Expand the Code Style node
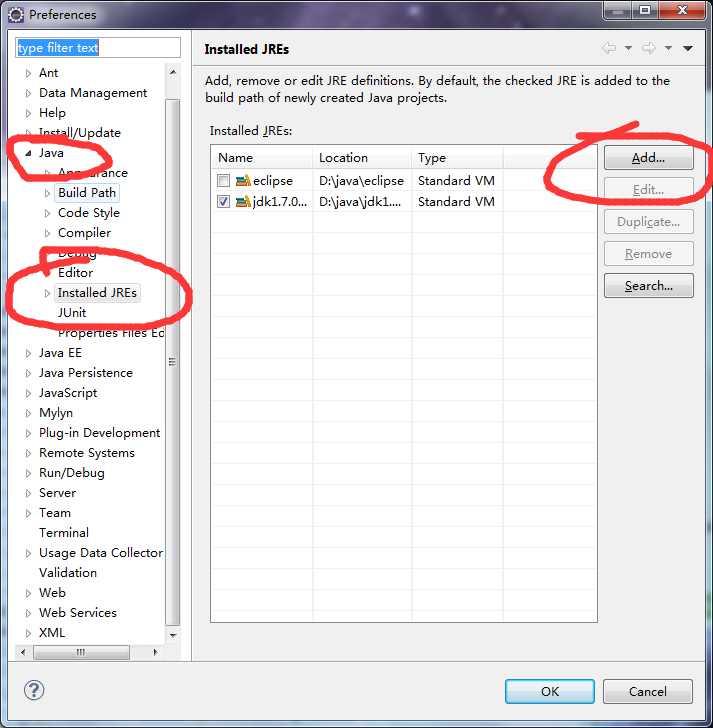 click(47, 213)
